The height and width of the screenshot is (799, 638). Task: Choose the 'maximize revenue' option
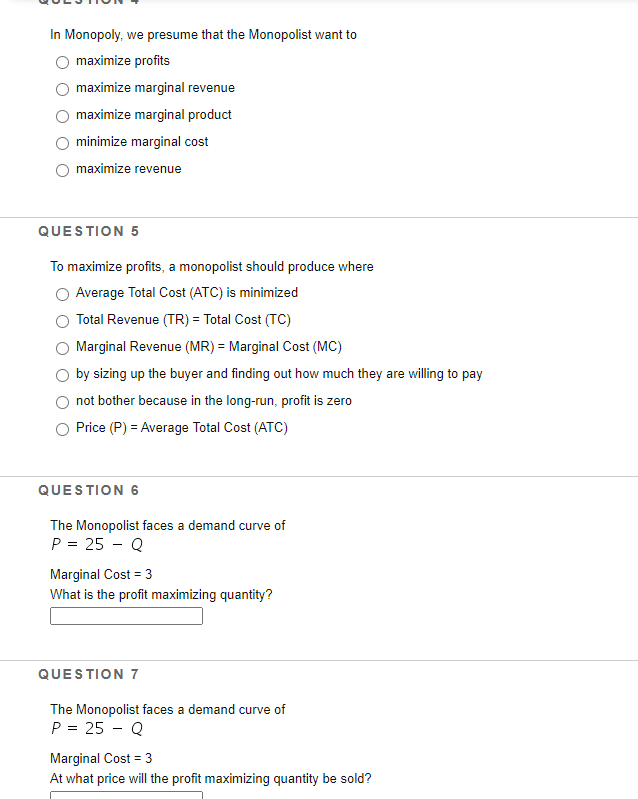point(62,170)
